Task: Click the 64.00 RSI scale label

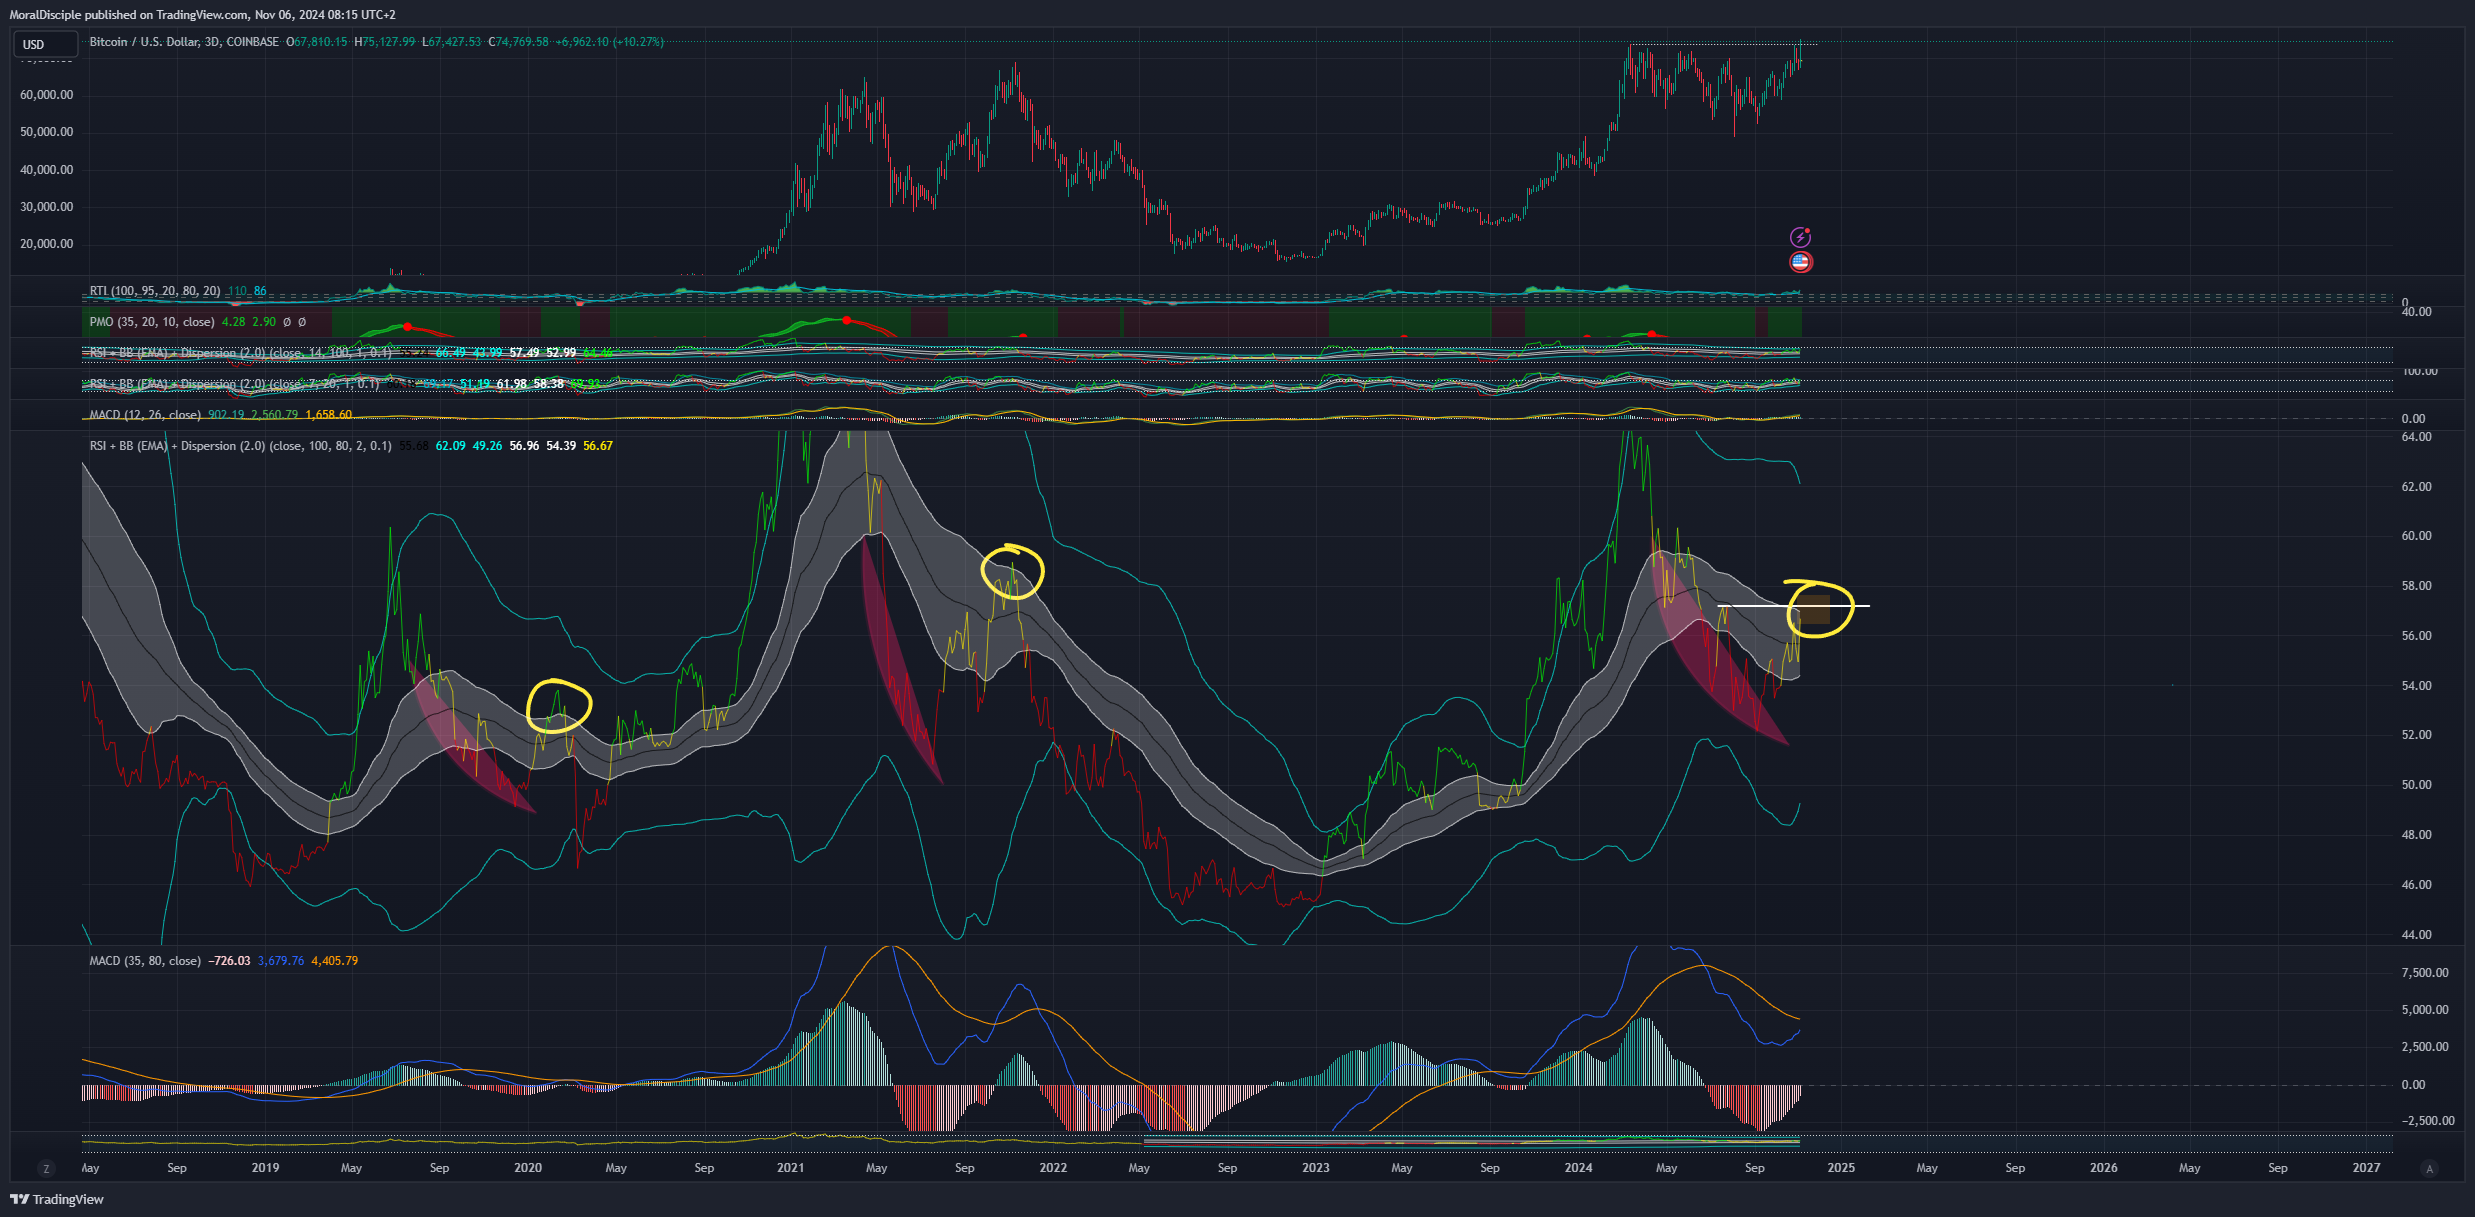Action: [2417, 437]
